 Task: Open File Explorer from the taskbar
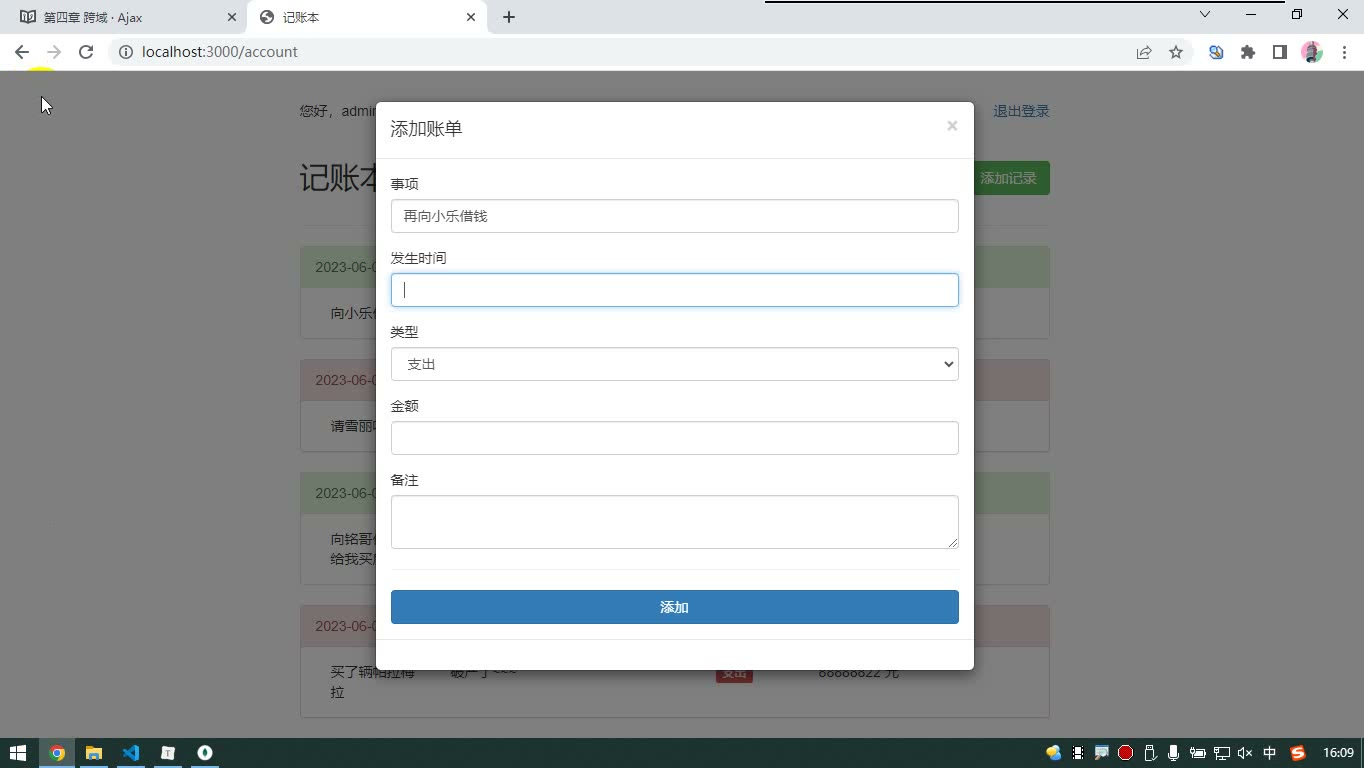point(94,753)
